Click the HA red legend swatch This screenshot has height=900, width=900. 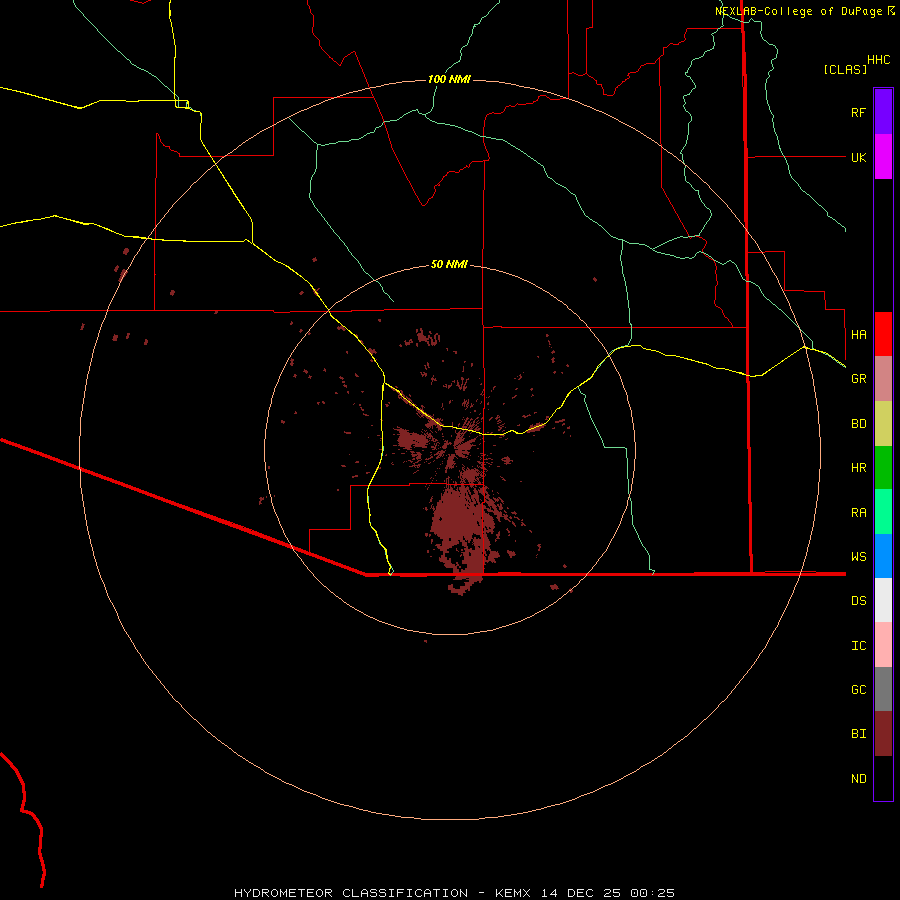click(x=883, y=334)
